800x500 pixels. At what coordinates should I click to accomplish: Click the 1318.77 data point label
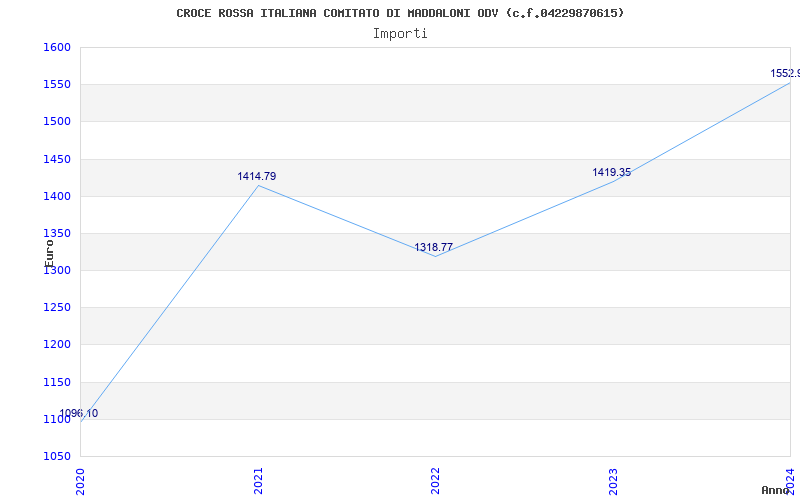point(433,247)
